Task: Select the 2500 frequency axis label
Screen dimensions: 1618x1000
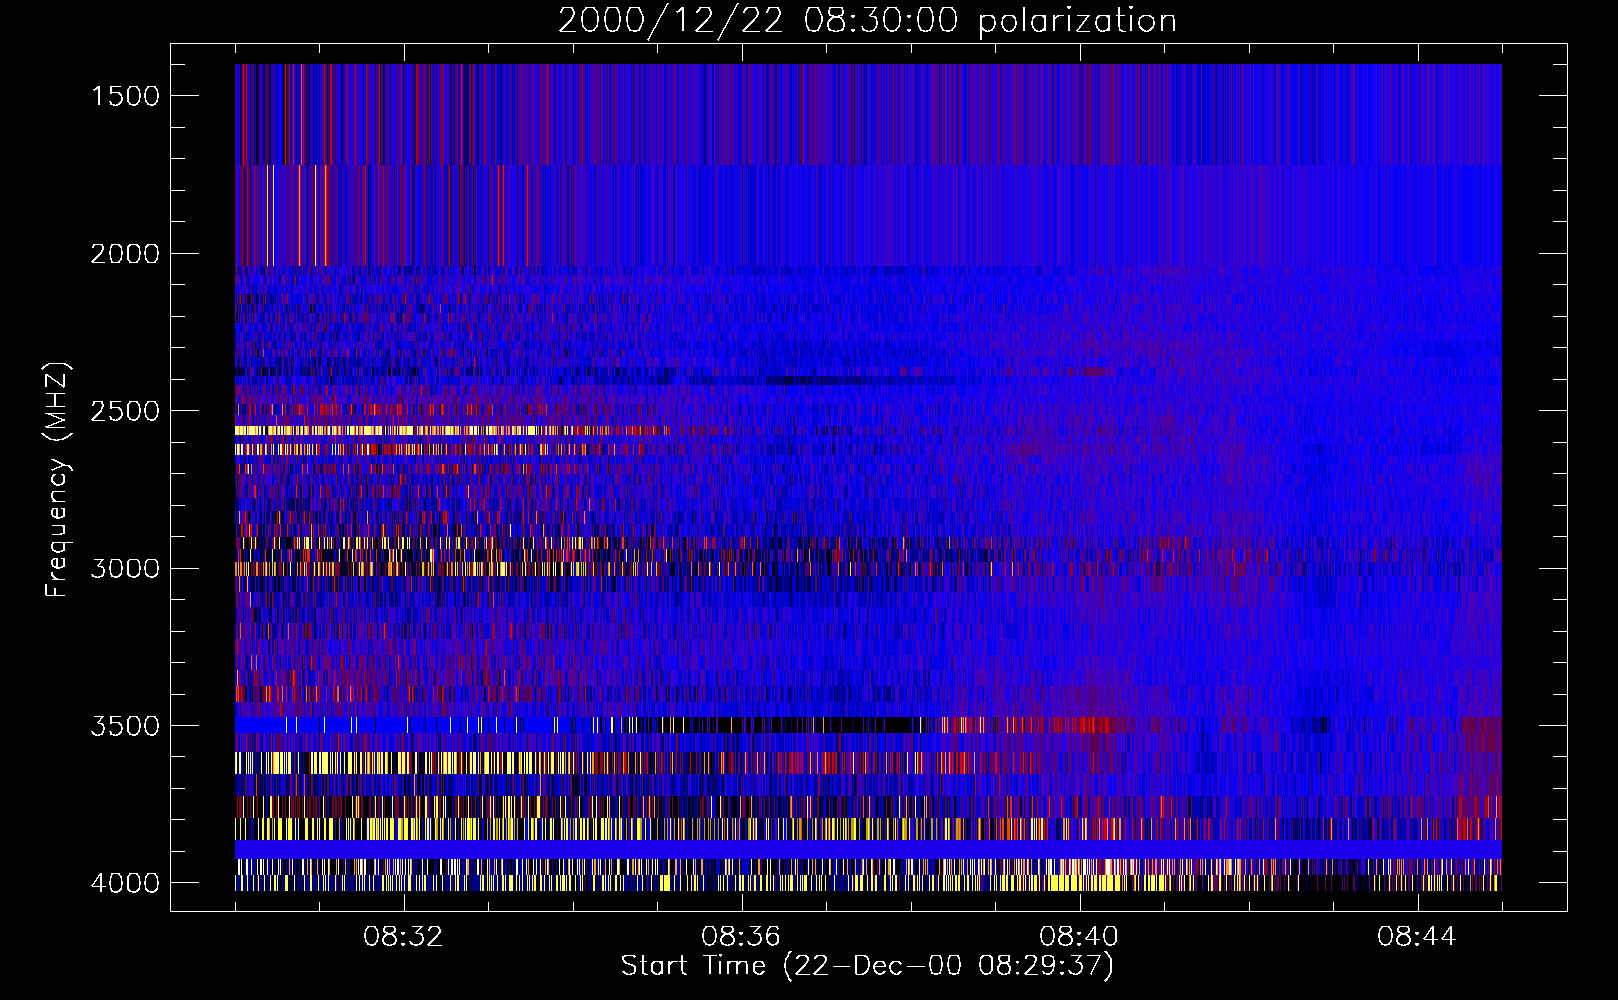Action: coord(125,411)
